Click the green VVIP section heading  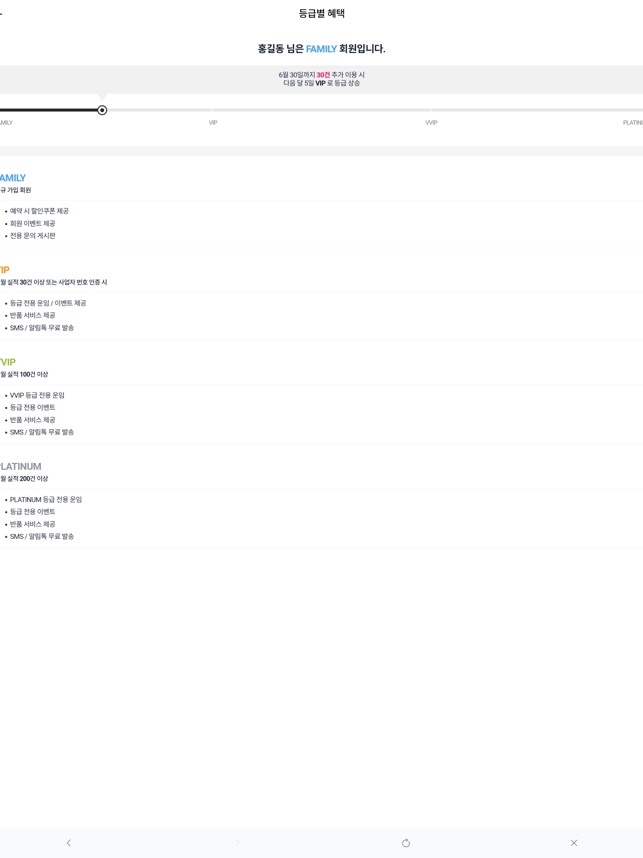(x=8, y=362)
